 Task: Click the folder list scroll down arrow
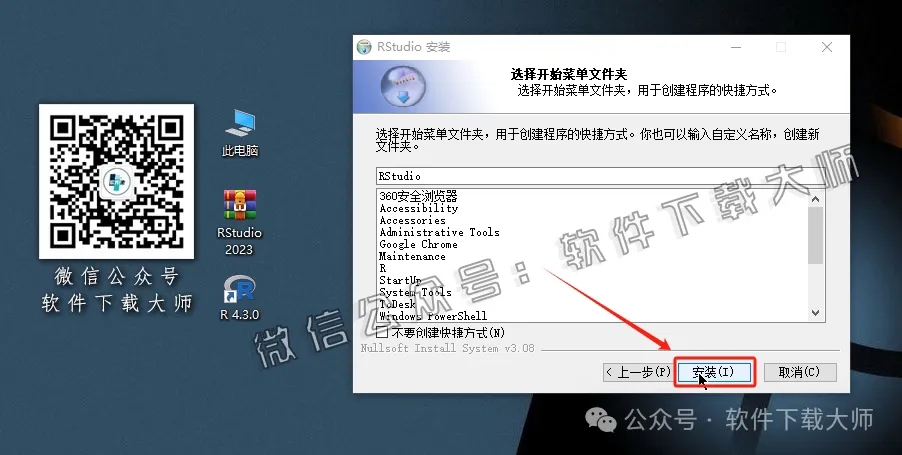pos(815,312)
